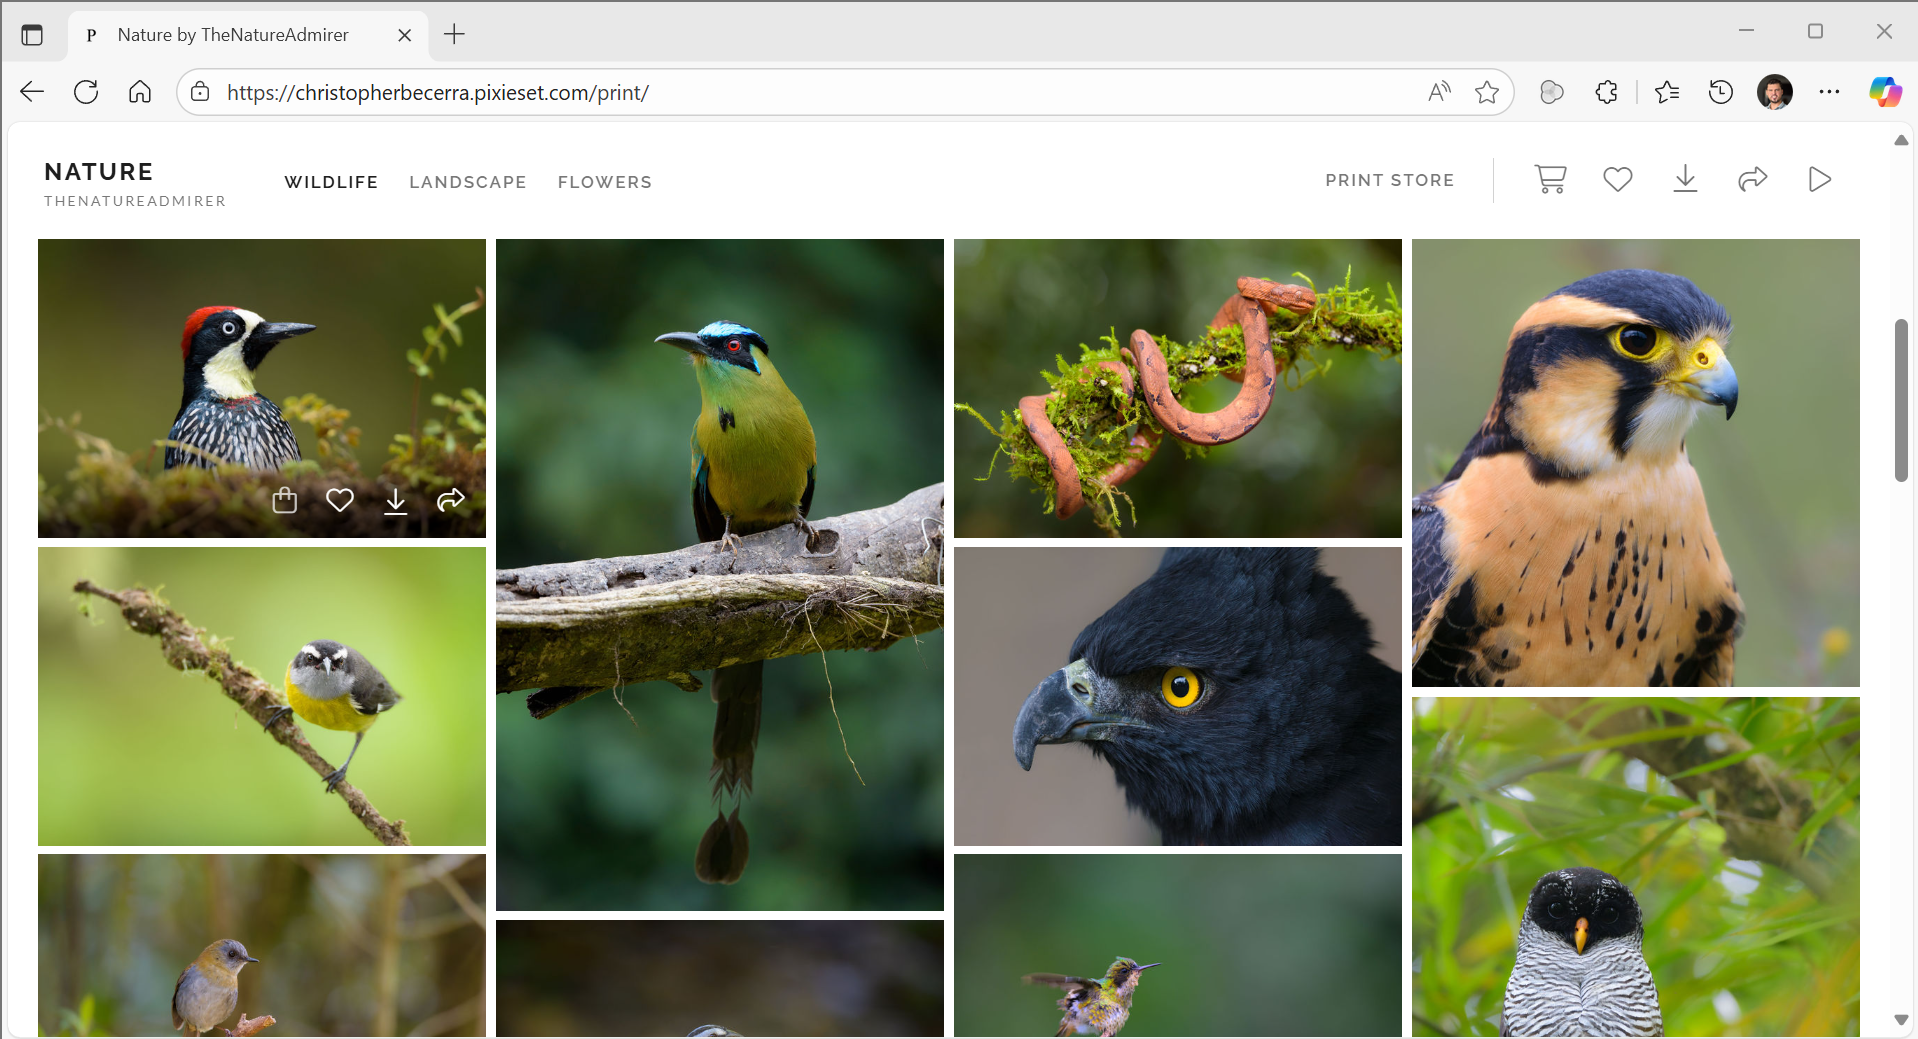Share the gallery using the header arrow icon
The width and height of the screenshot is (1918, 1039).
[x=1752, y=179]
